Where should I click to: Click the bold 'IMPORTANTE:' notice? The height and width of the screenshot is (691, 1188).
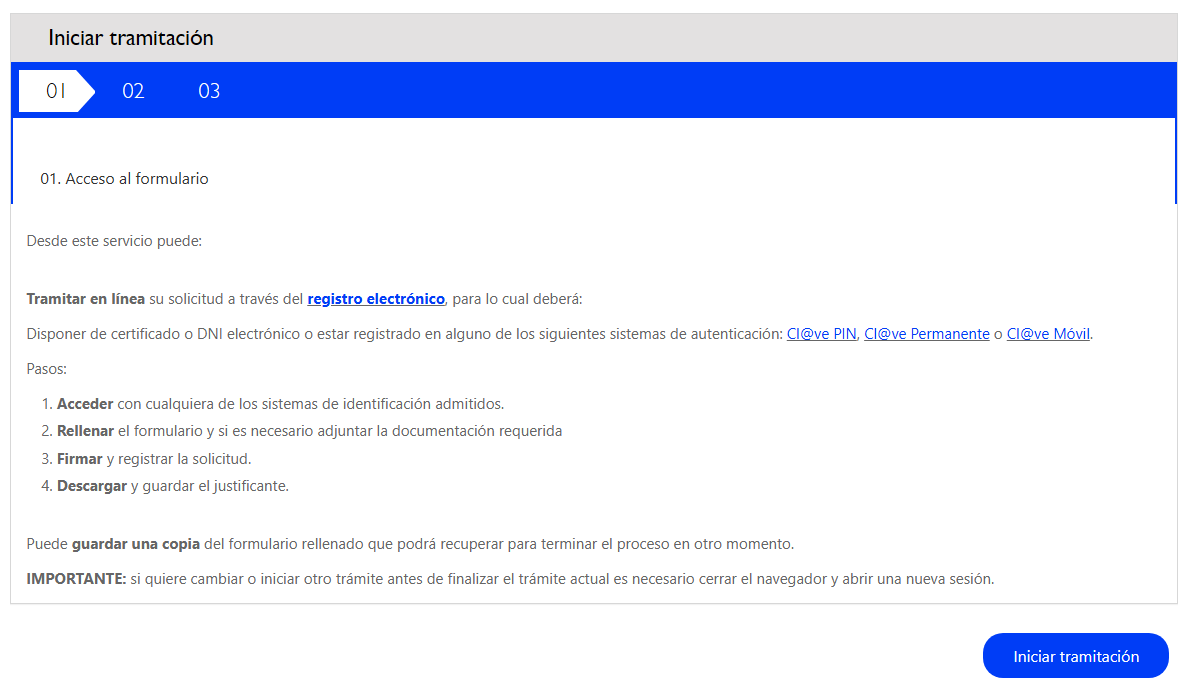coord(76,579)
